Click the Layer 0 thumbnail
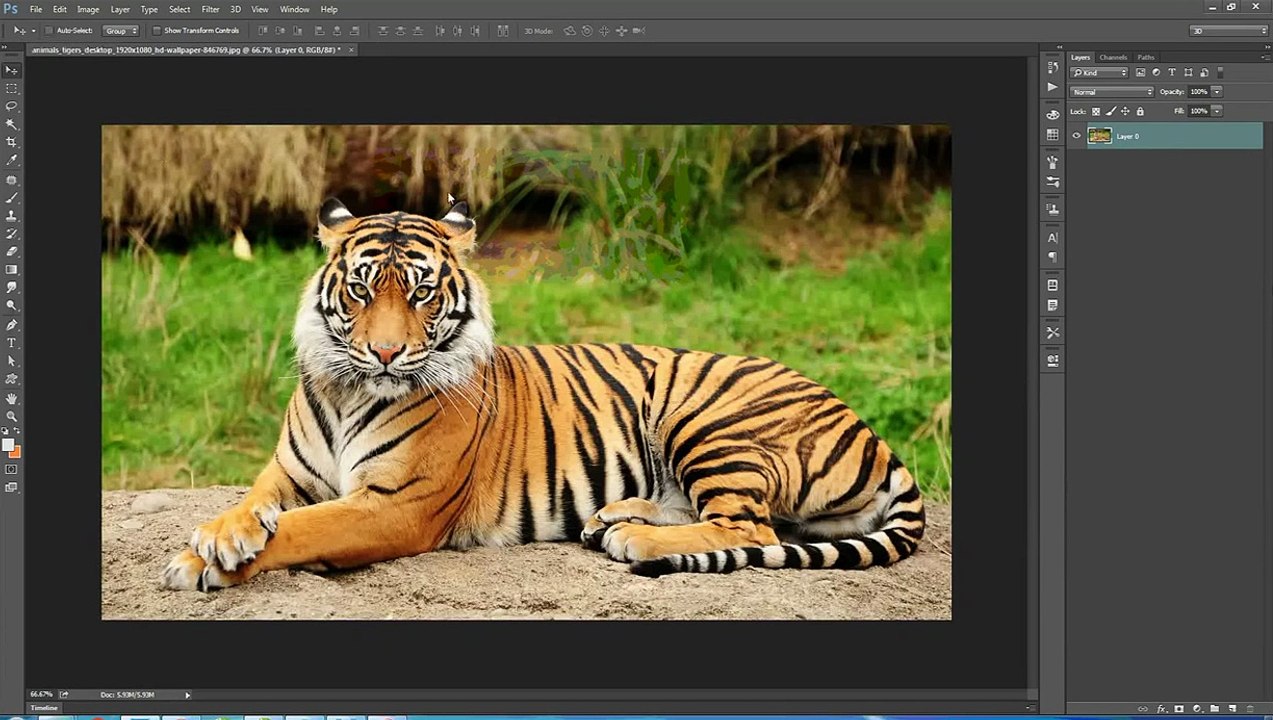This screenshot has height=720, width=1273. (1099, 136)
